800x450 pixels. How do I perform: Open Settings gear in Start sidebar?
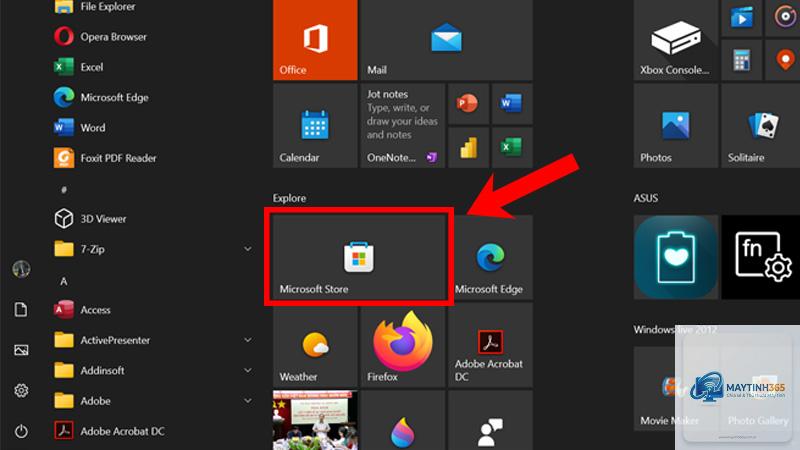point(21,391)
